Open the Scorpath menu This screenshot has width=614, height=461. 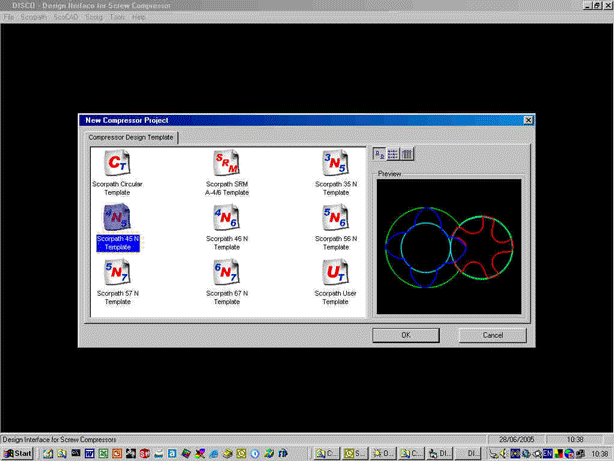click(x=33, y=17)
